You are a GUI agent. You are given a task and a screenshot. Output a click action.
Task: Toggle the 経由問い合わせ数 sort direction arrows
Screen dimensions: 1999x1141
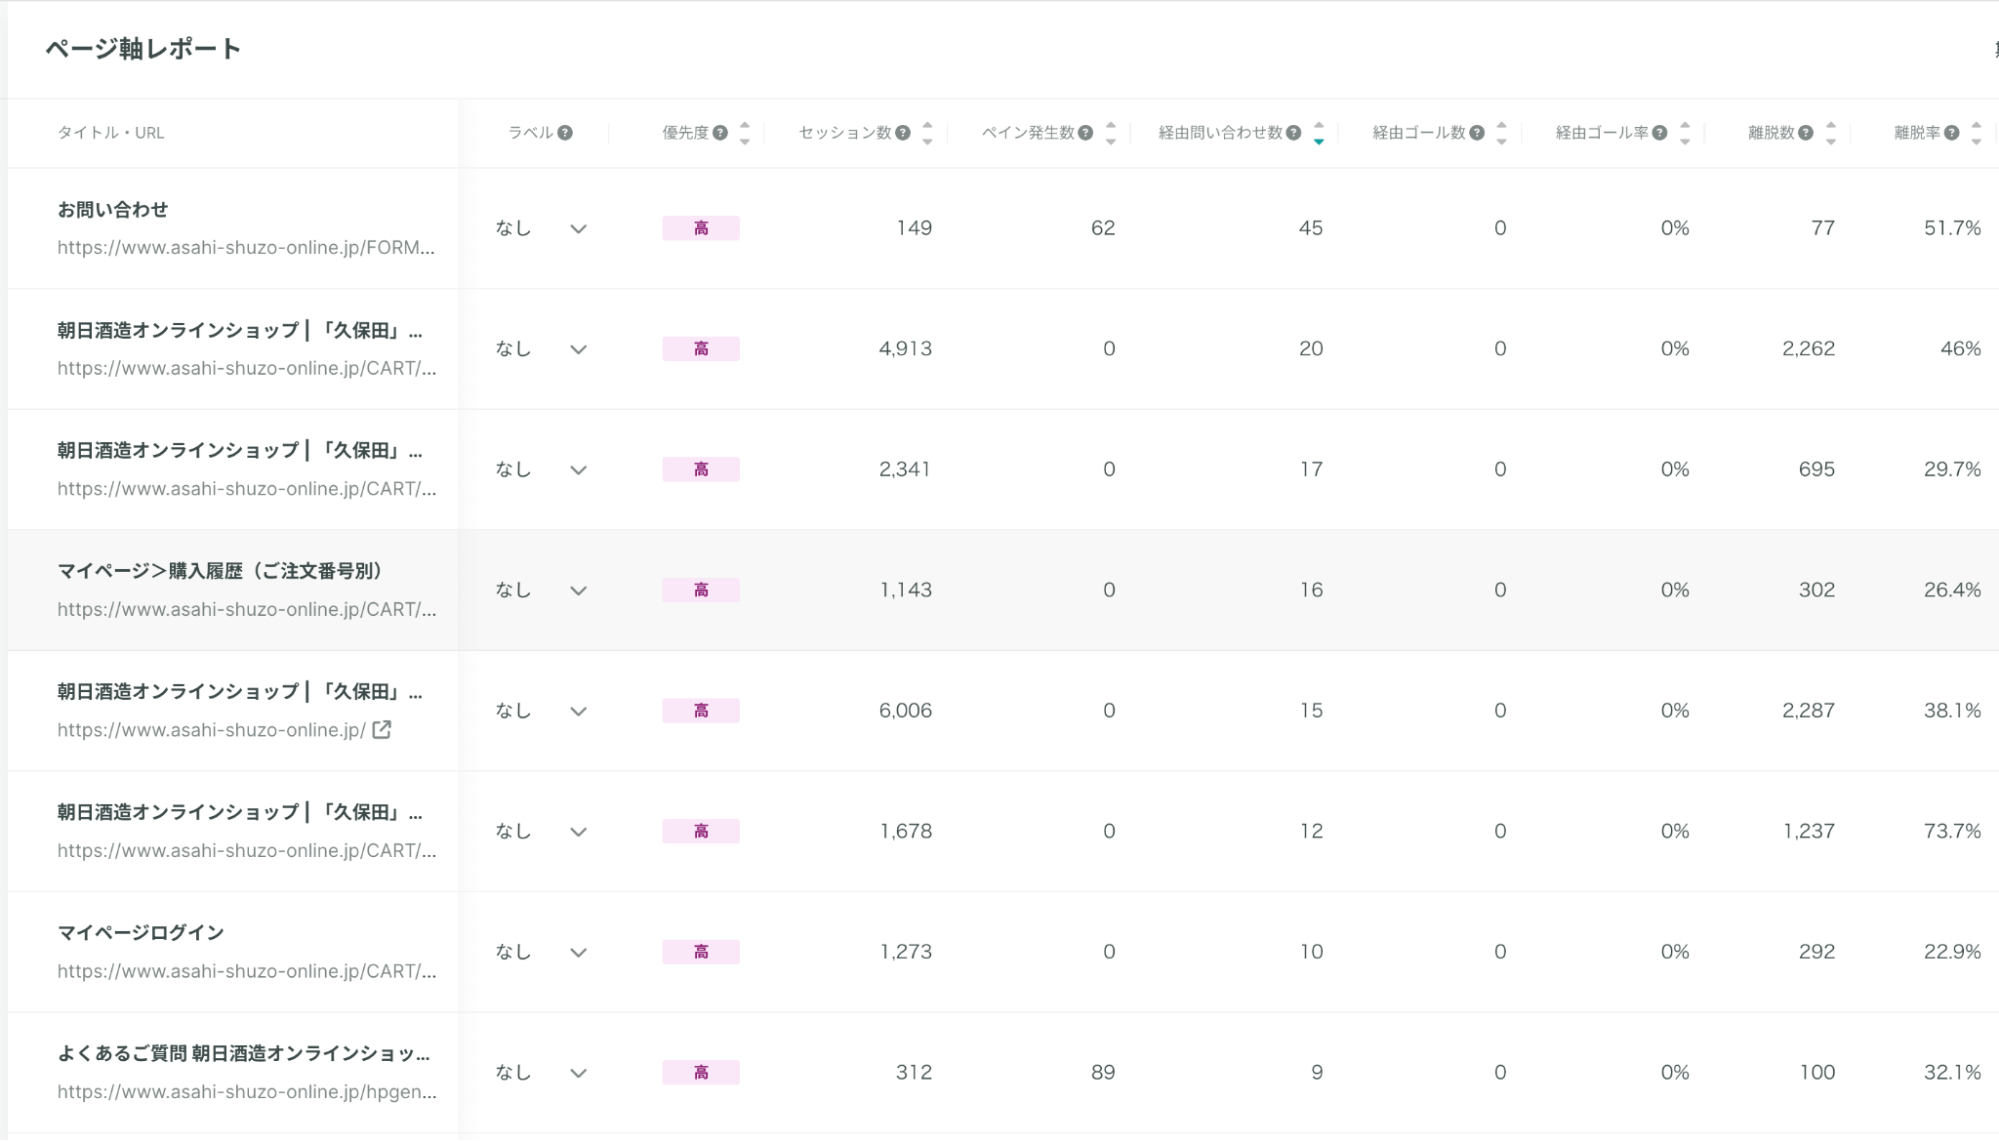1318,133
